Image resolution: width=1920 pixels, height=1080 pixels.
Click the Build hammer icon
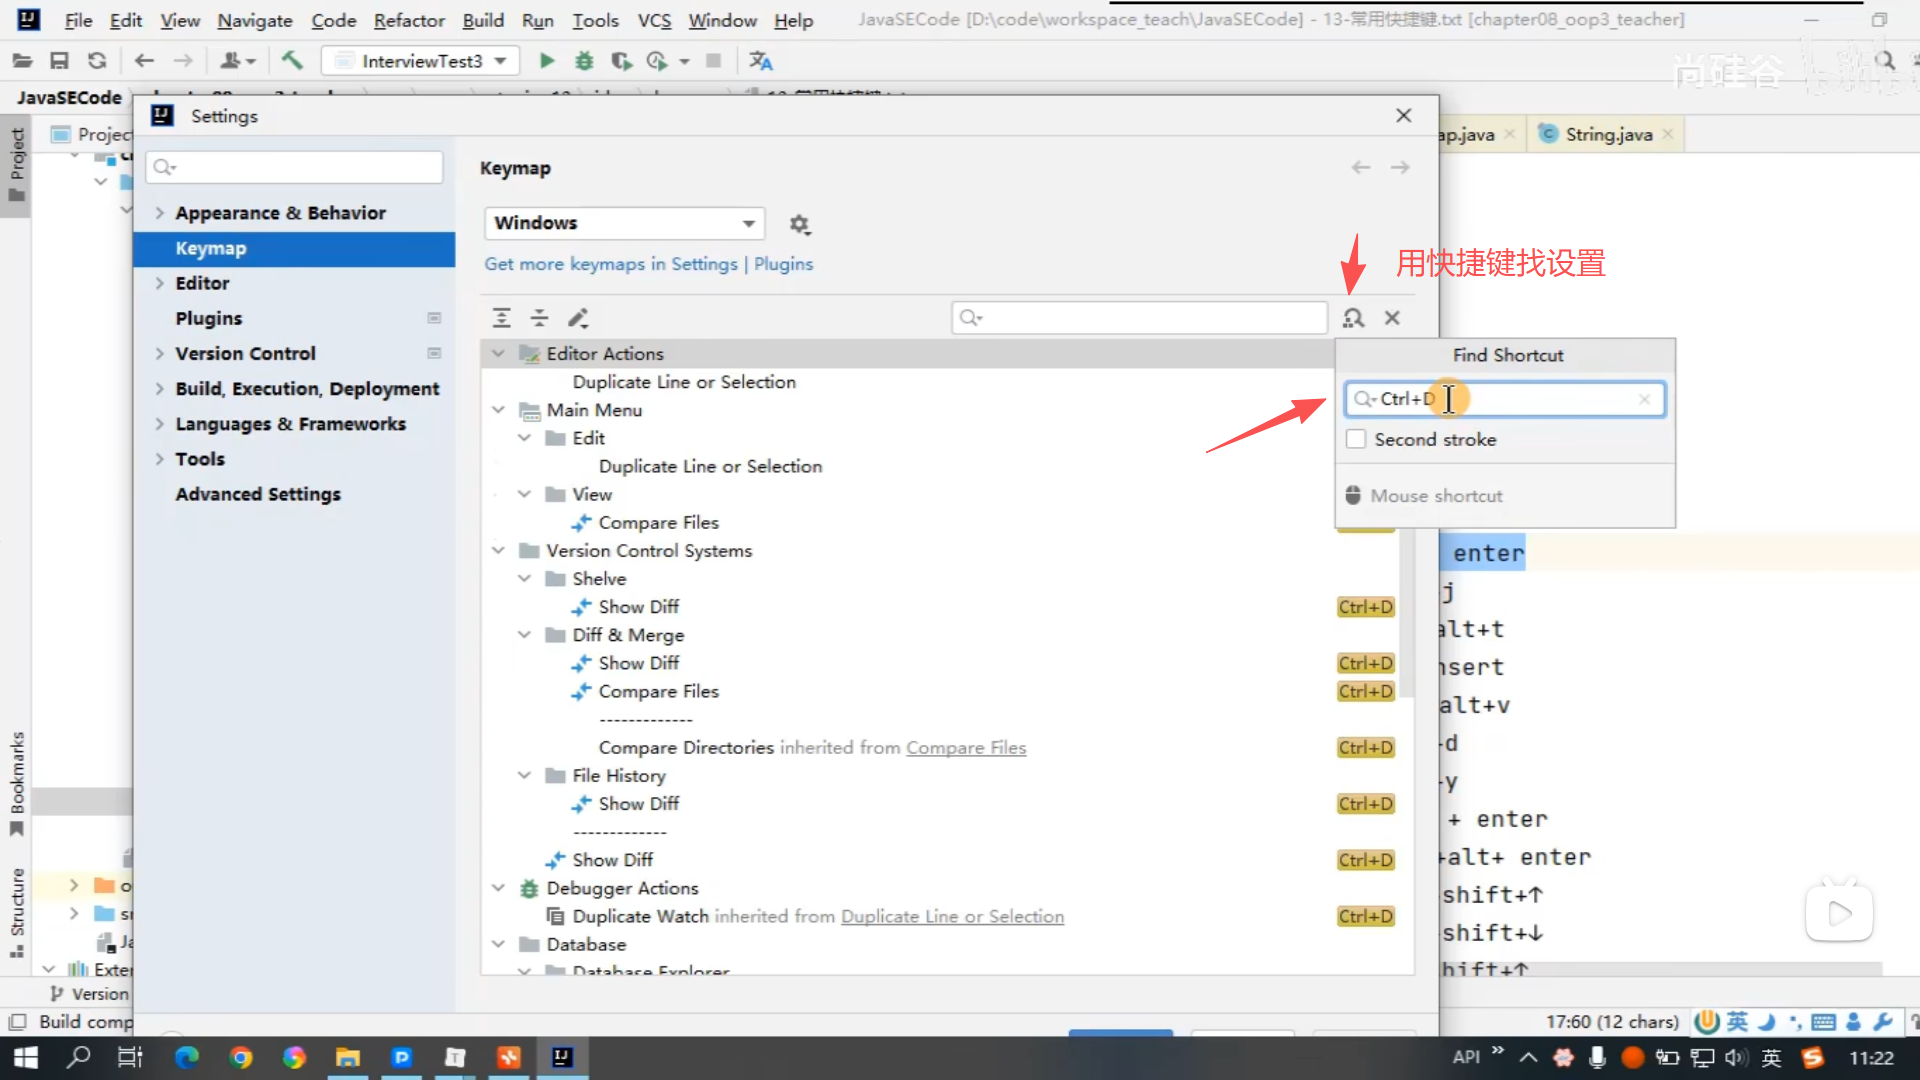click(292, 61)
